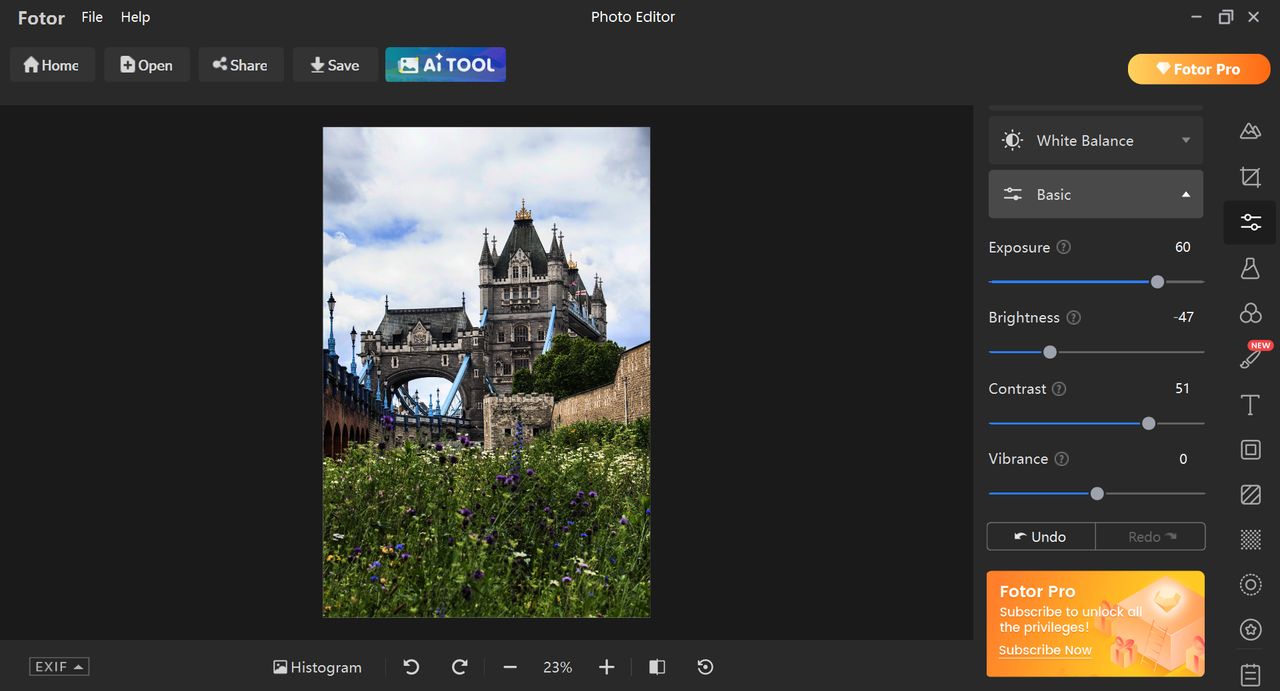
Task: Collapse the Basic adjustments section
Action: tap(1096, 194)
